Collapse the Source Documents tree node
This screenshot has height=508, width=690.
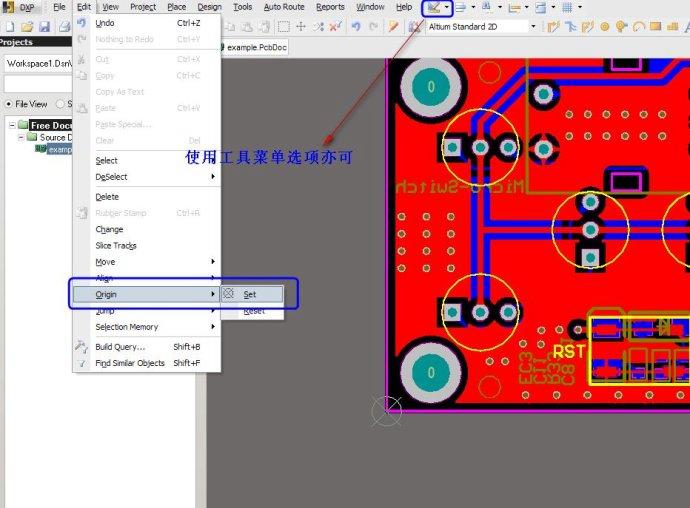coord(21,138)
